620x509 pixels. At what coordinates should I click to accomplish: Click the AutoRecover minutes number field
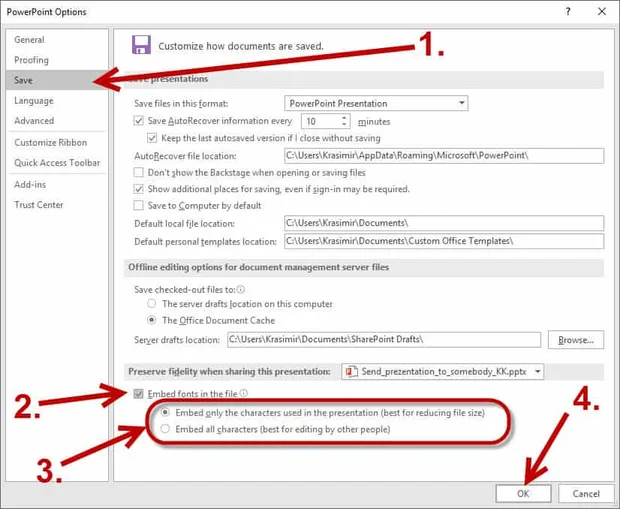[x=321, y=121]
